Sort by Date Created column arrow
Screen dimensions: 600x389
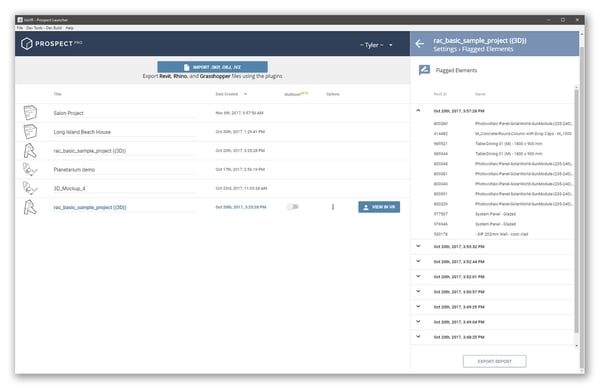(x=245, y=94)
